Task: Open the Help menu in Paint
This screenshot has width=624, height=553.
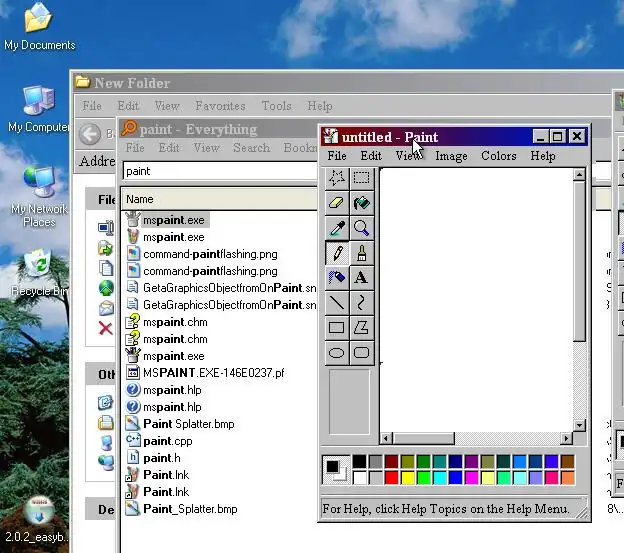Action: click(543, 156)
